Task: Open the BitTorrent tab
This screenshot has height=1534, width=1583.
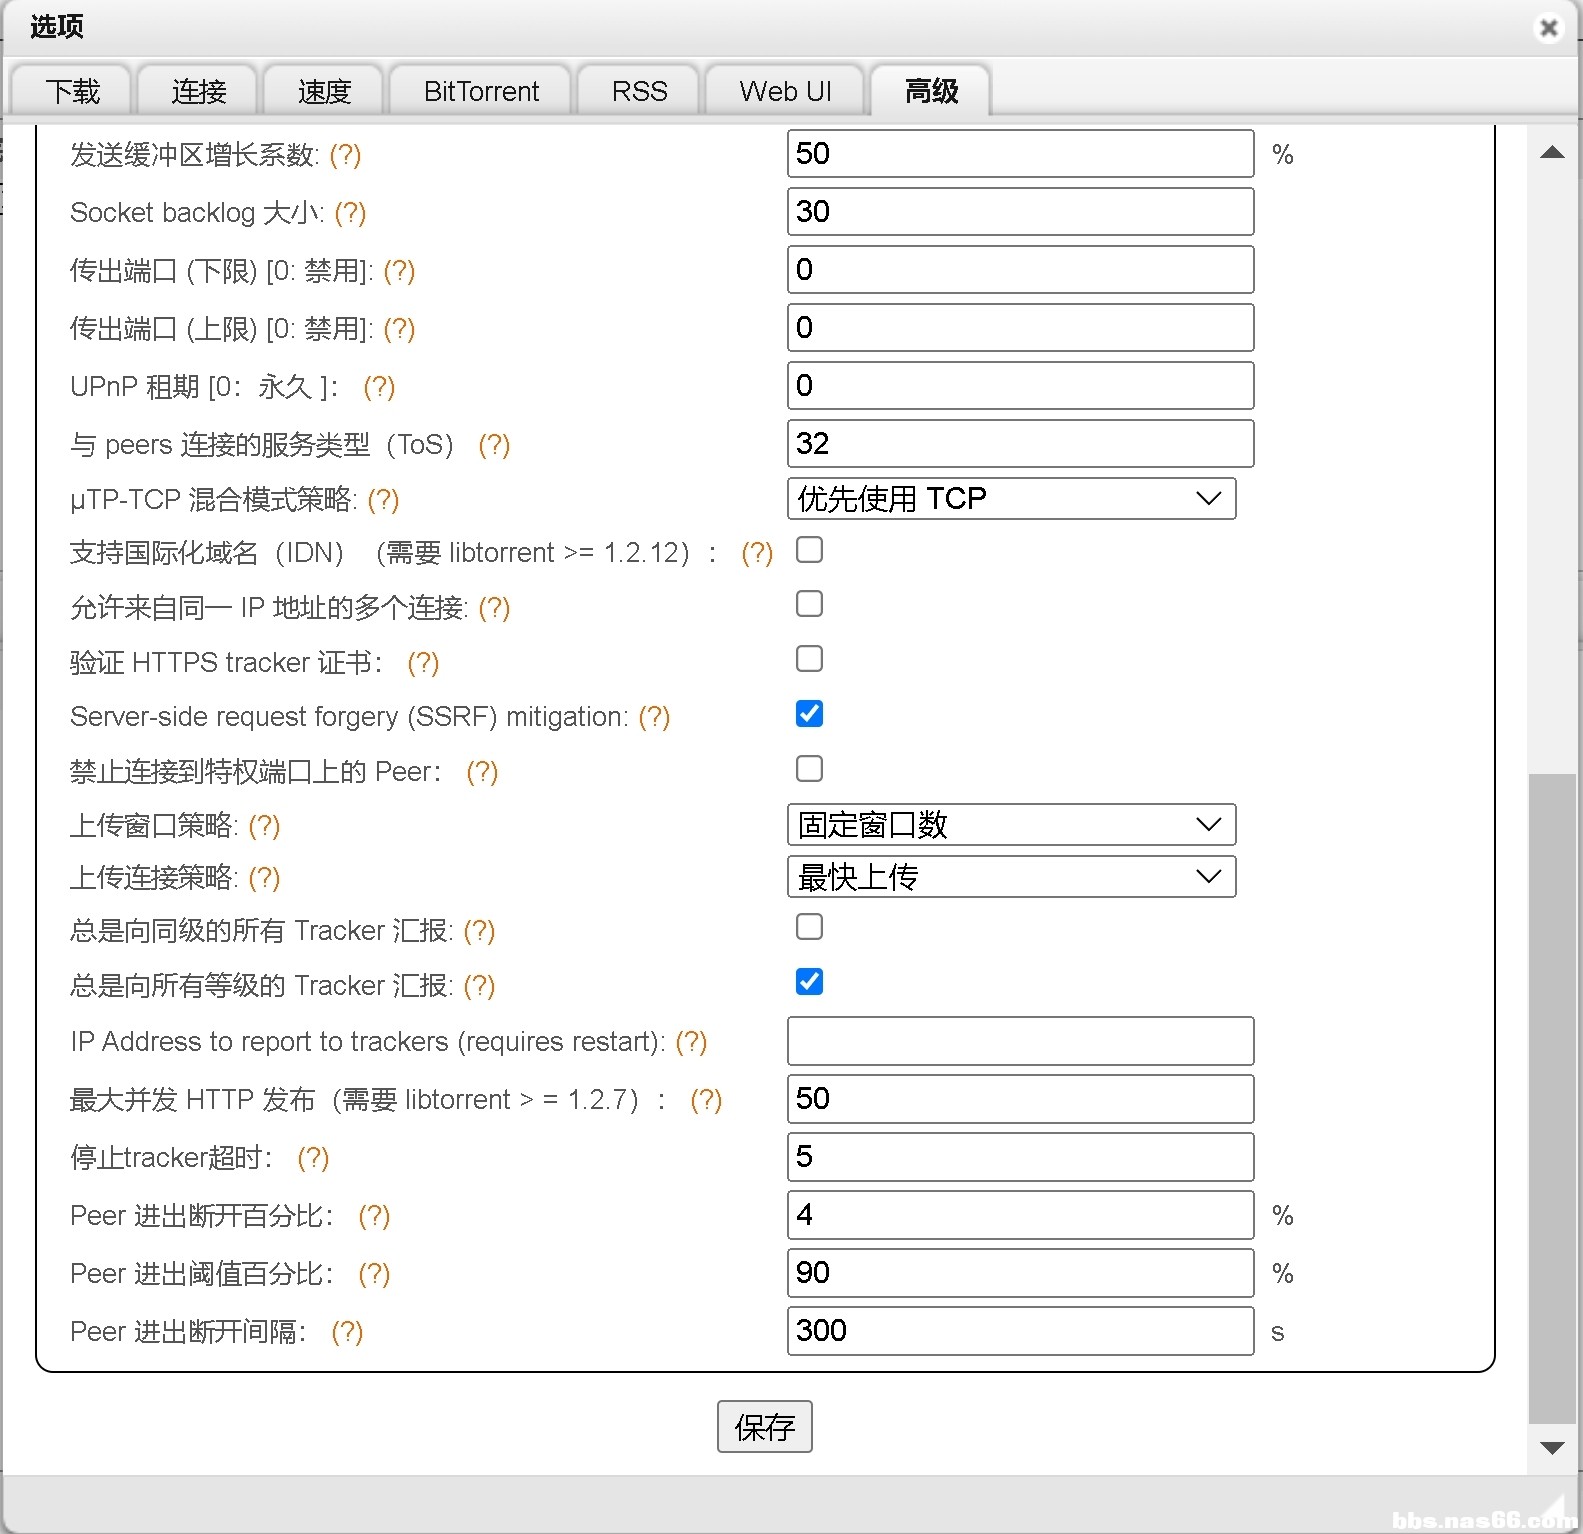Action: coord(481,91)
